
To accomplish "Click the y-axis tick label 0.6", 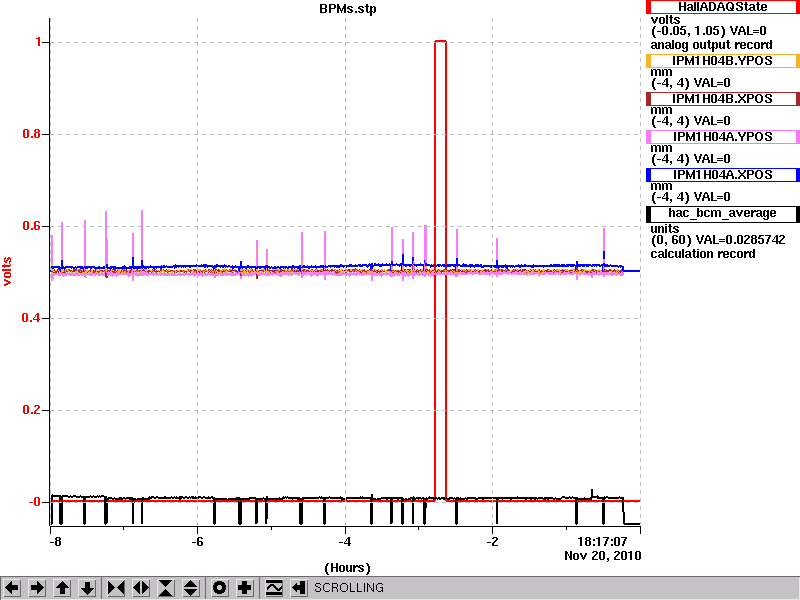I will tap(32, 226).
